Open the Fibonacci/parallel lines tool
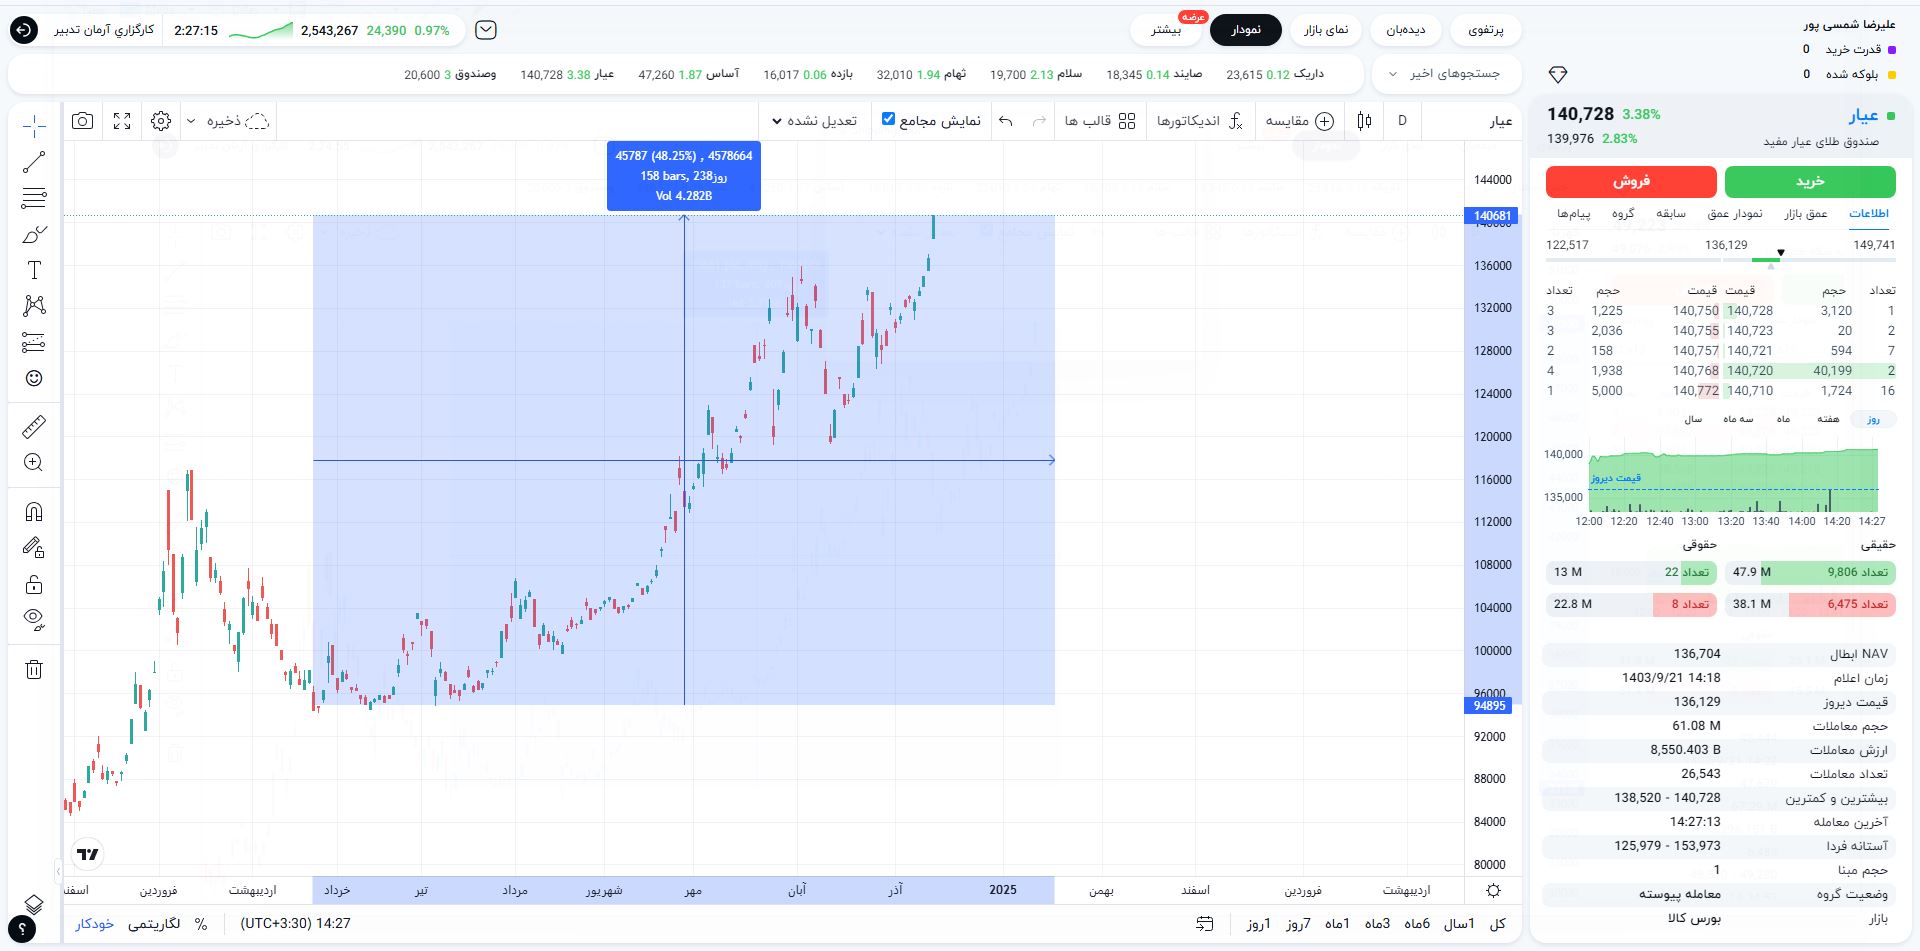This screenshot has width=1920, height=951. [34, 198]
